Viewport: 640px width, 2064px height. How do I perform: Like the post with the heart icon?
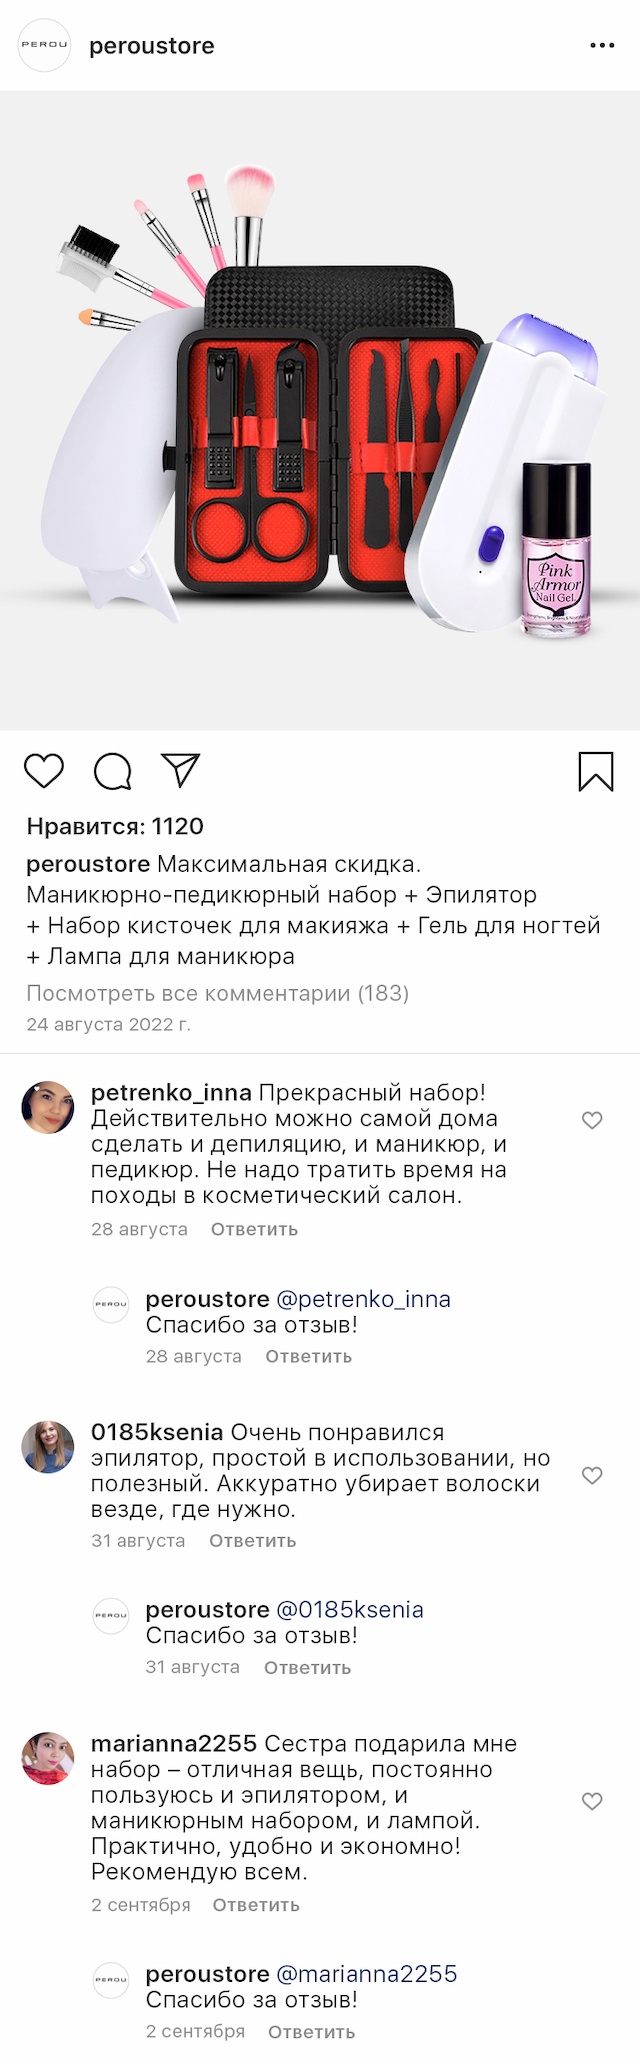coord(44,771)
